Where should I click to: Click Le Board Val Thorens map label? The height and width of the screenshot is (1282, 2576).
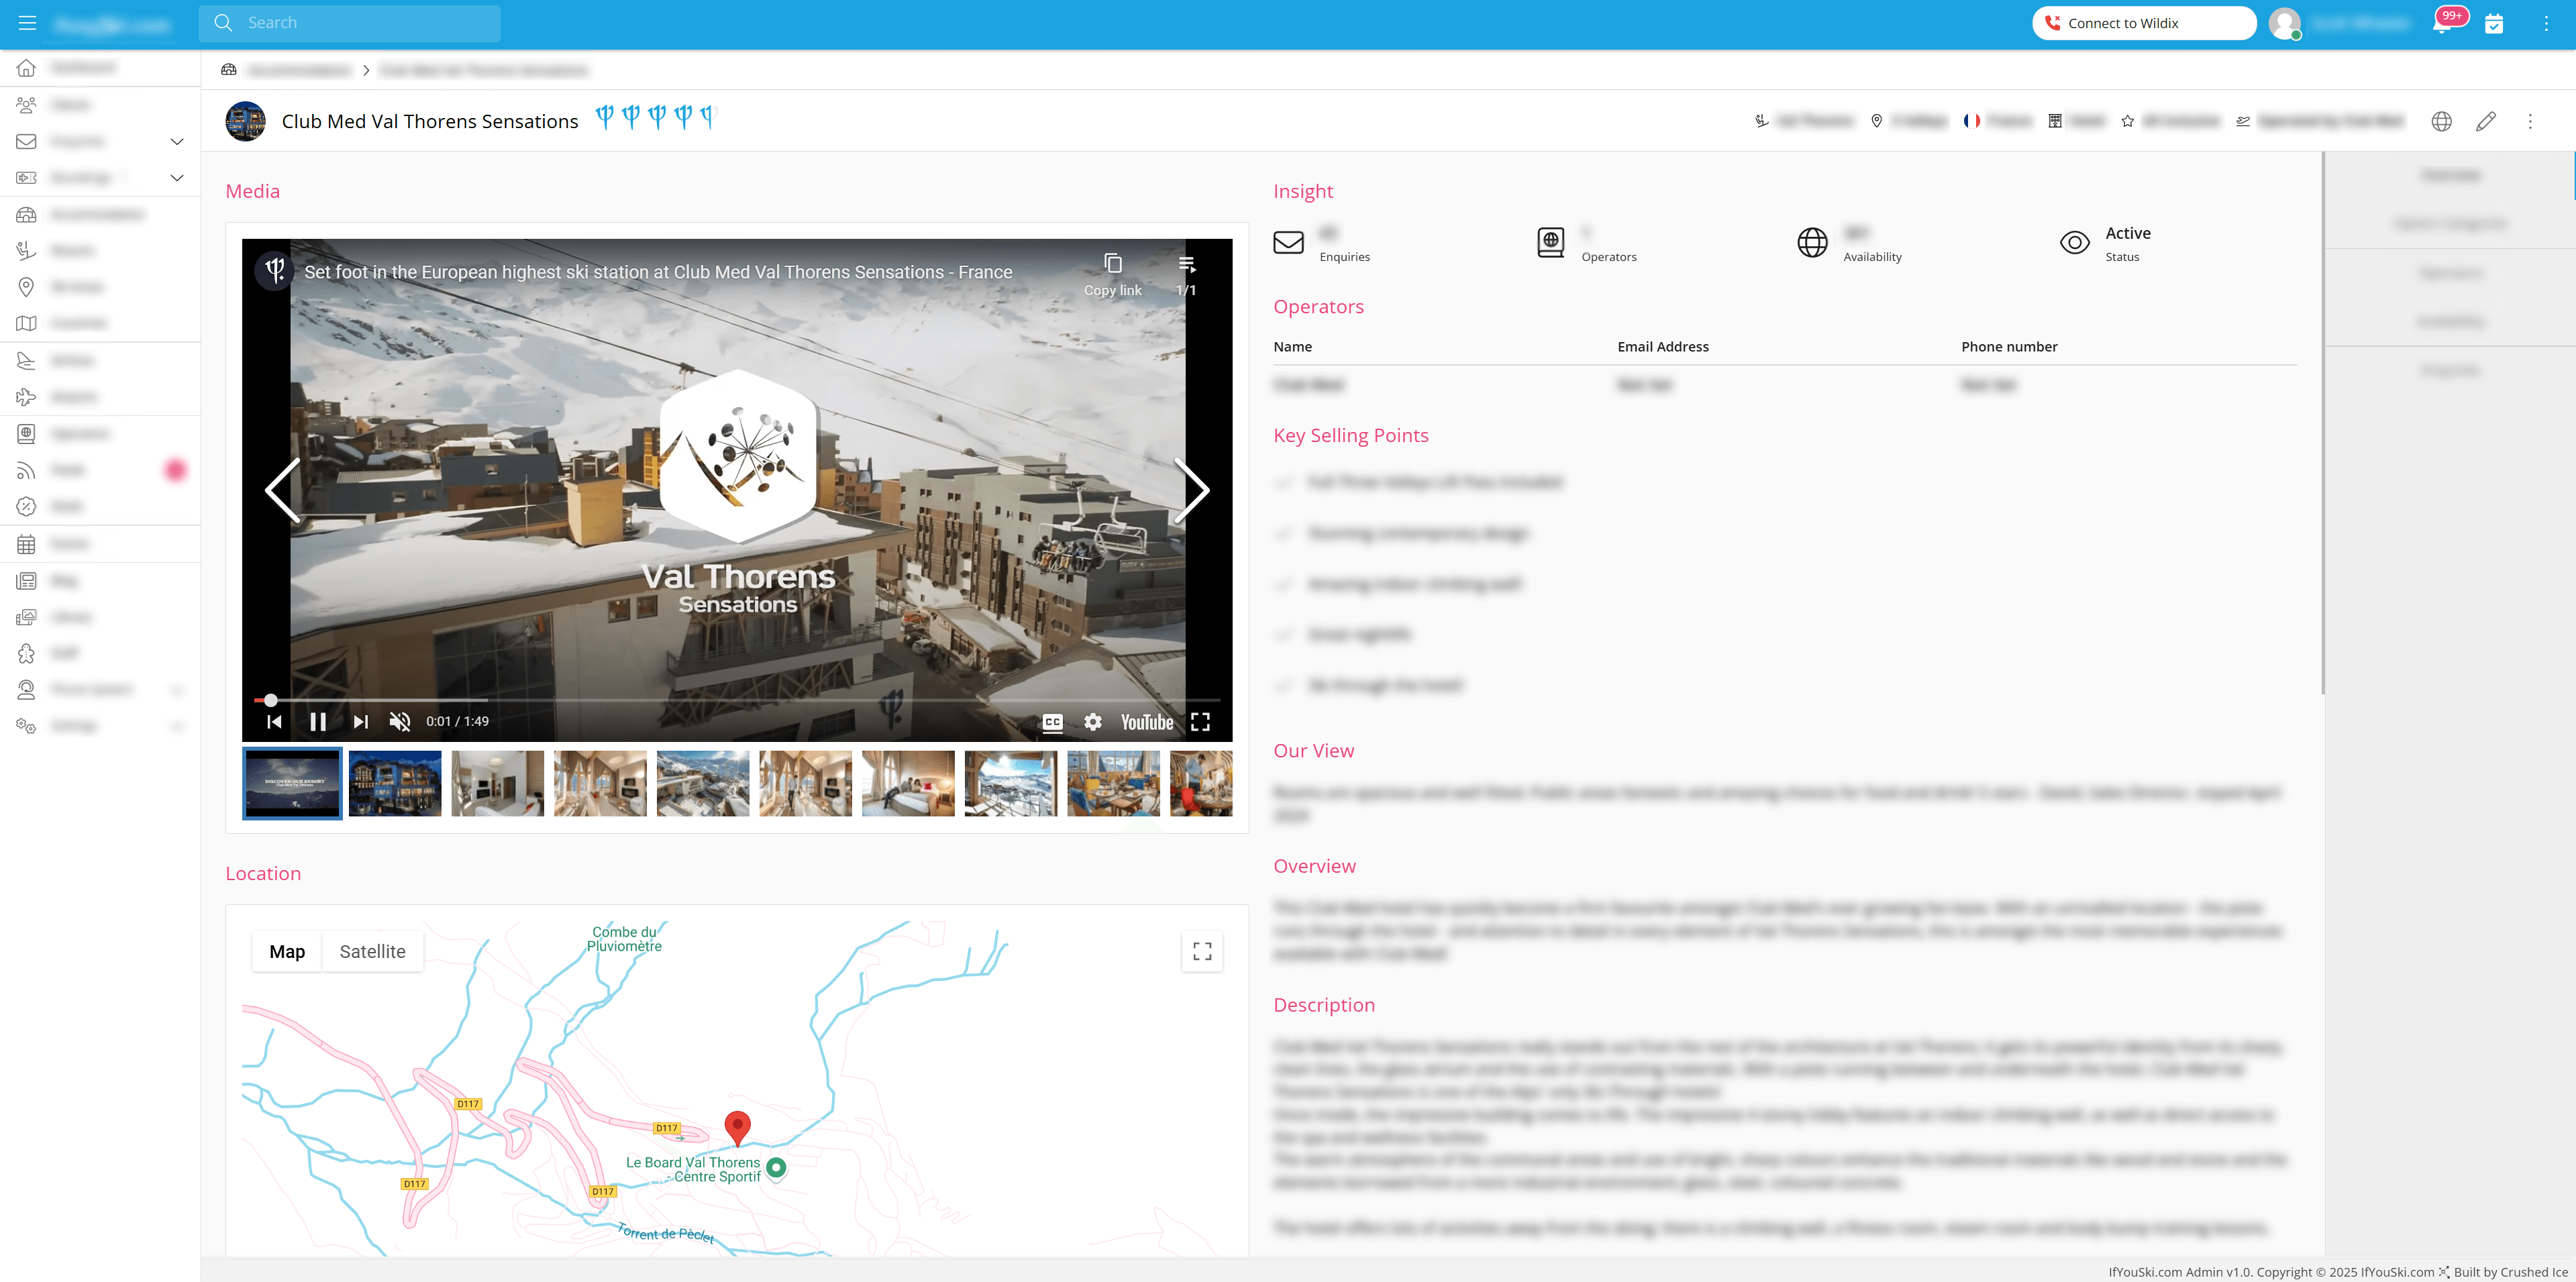pos(693,1169)
